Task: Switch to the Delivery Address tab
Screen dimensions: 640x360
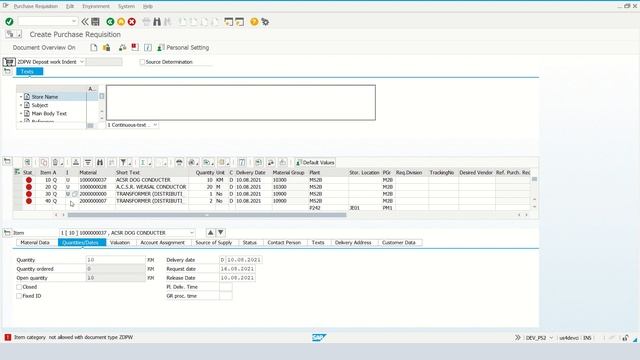Action: pos(353,242)
